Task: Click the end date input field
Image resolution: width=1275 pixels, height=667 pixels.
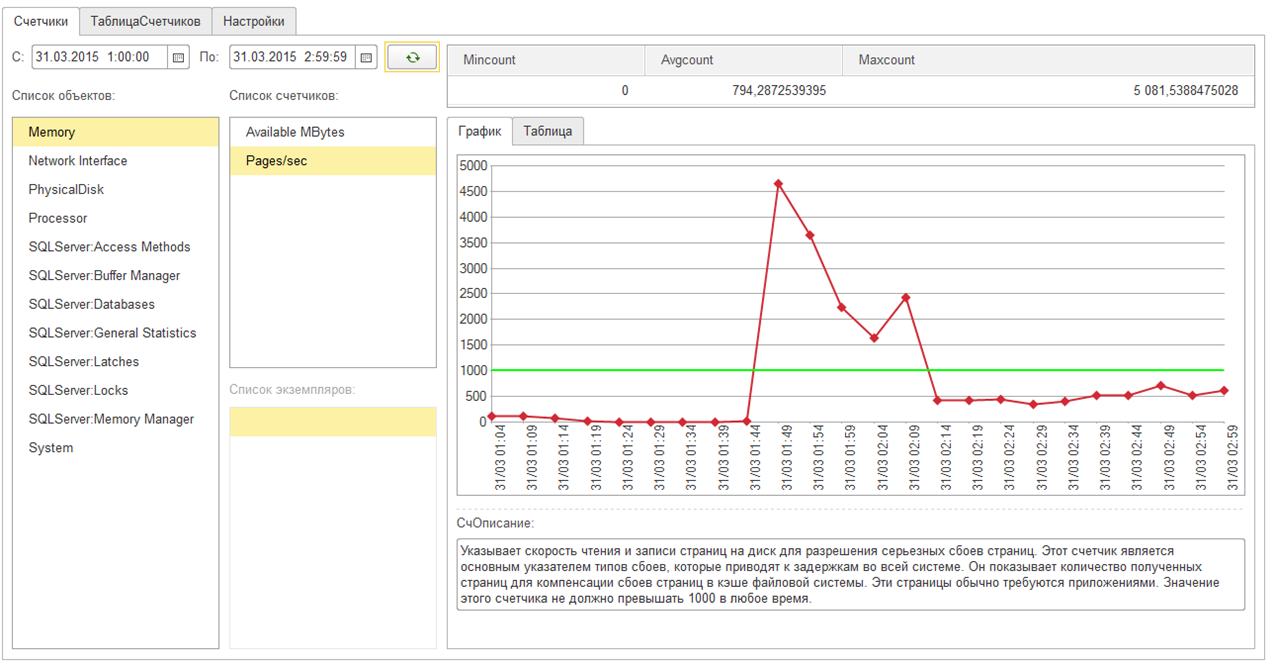Action: coord(290,58)
